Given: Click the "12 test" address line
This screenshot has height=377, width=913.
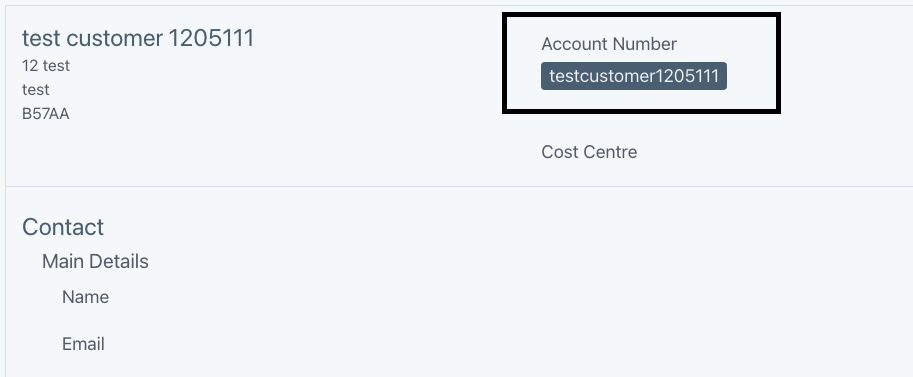Looking at the screenshot, I should pos(46,66).
